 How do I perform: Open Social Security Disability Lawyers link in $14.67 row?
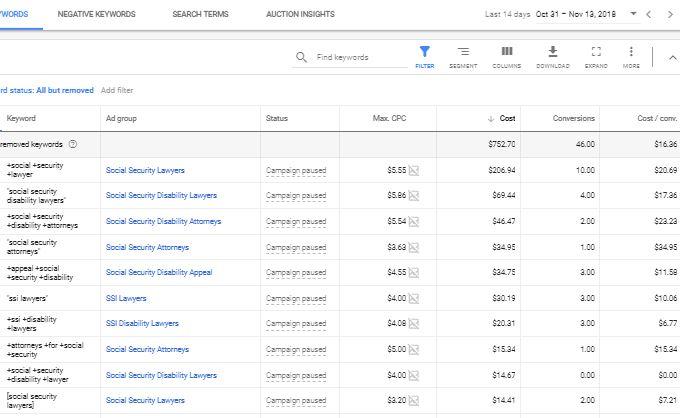pyautogui.click(x=161, y=375)
